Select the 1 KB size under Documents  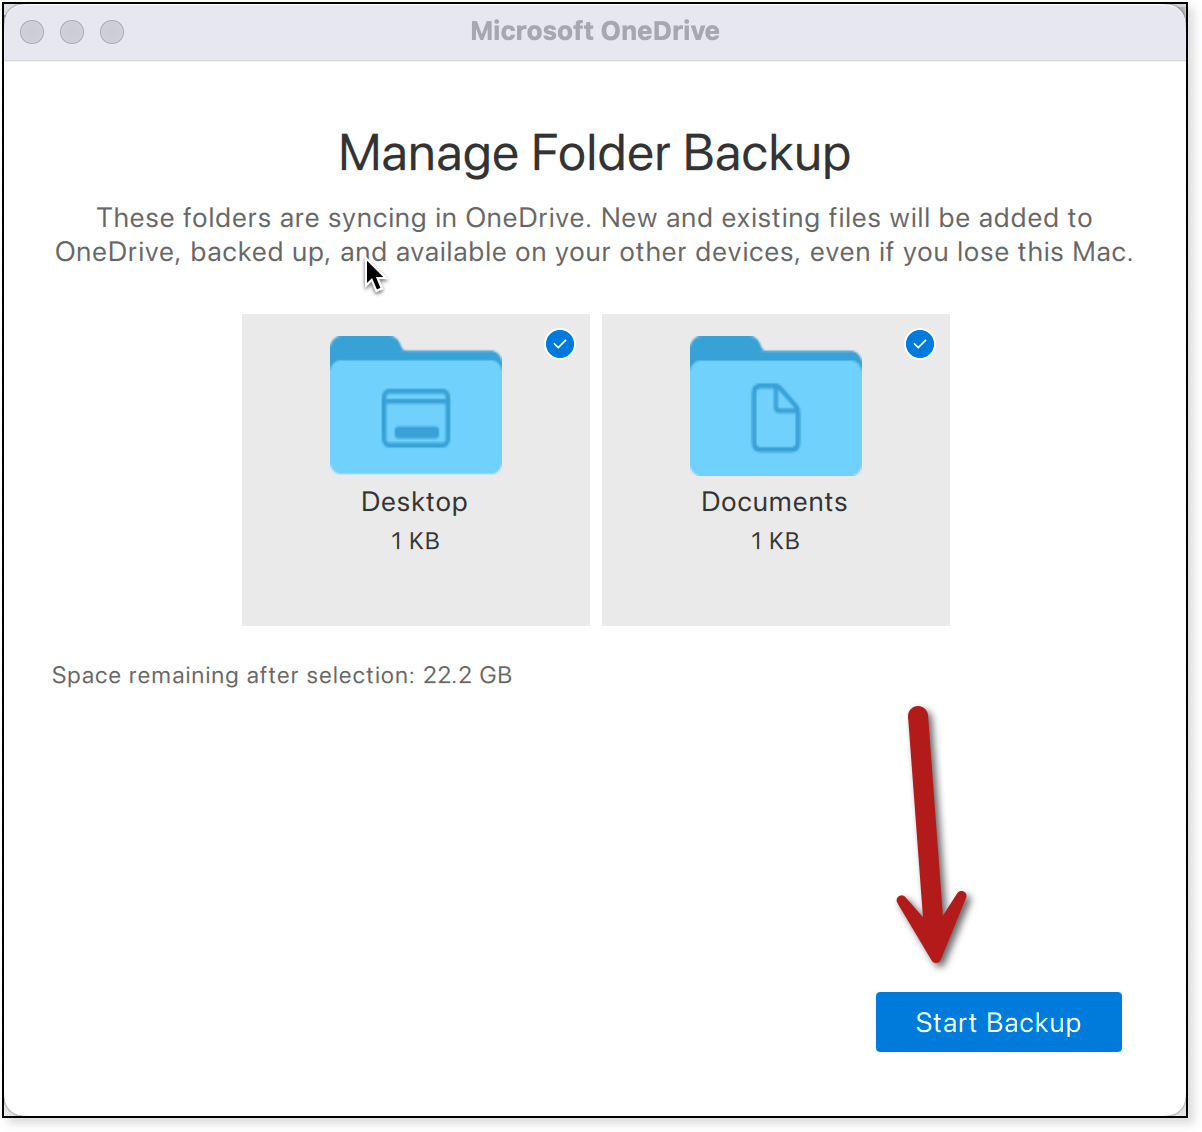click(775, 541)
